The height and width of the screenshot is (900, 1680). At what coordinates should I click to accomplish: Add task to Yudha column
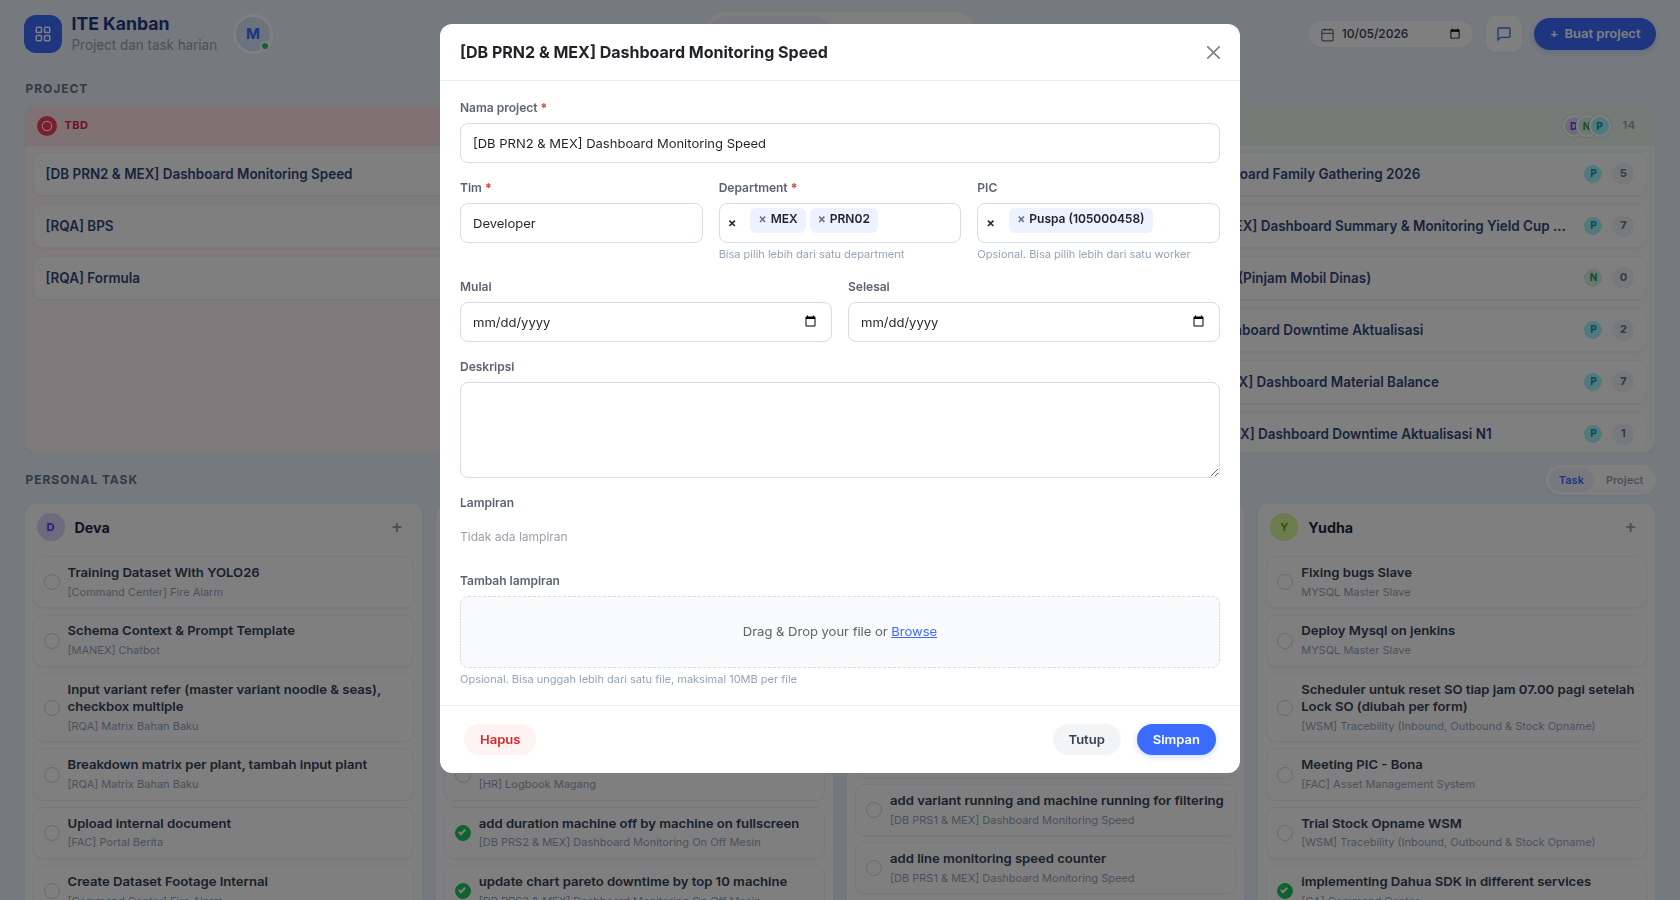click(x=1630, y=527)
